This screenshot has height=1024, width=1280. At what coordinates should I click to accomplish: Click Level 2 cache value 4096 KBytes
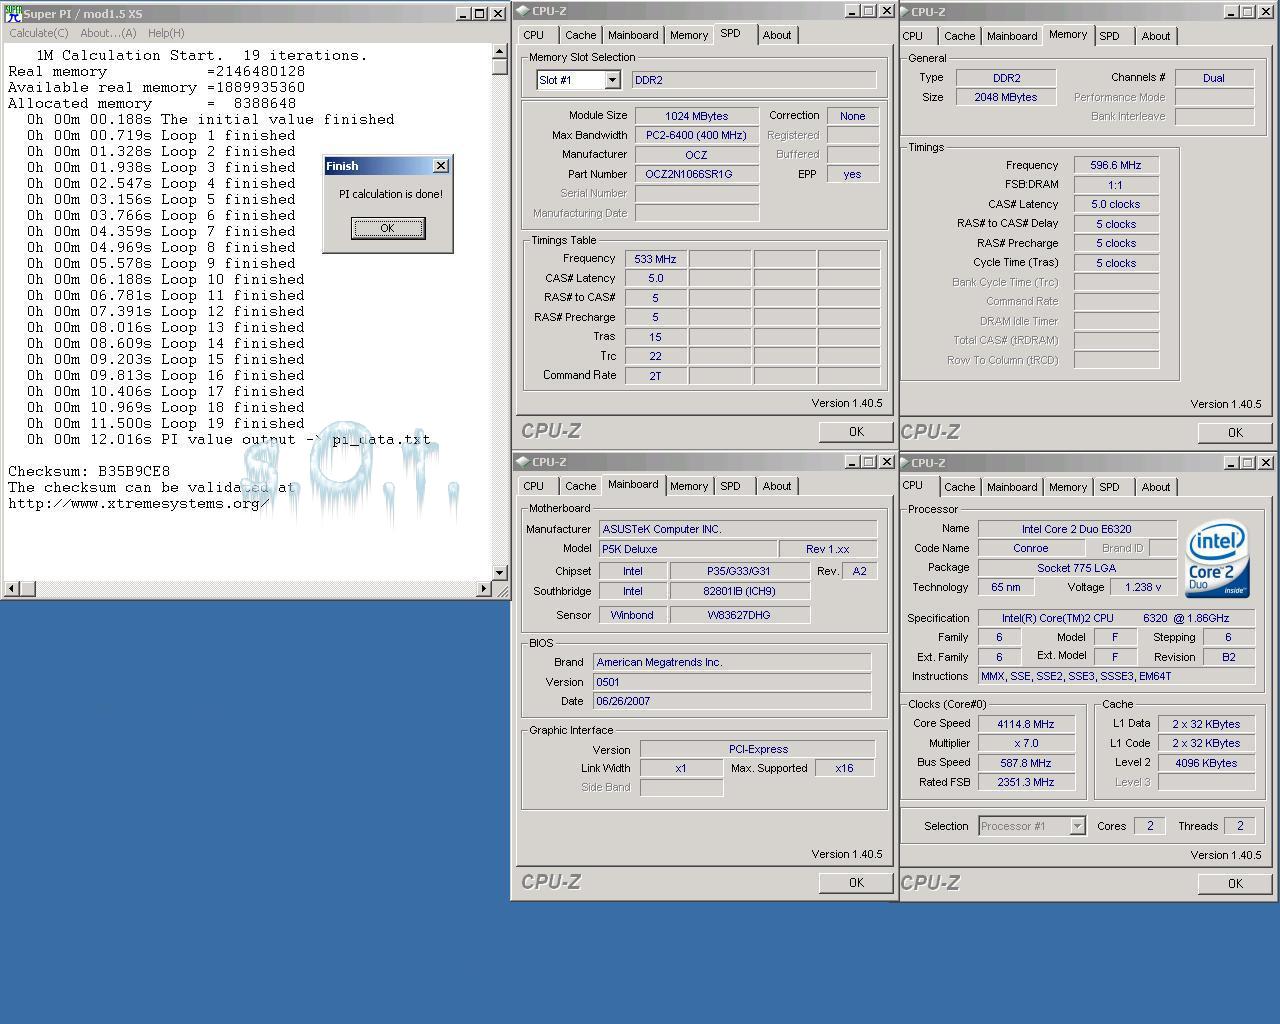[1206, 763]
